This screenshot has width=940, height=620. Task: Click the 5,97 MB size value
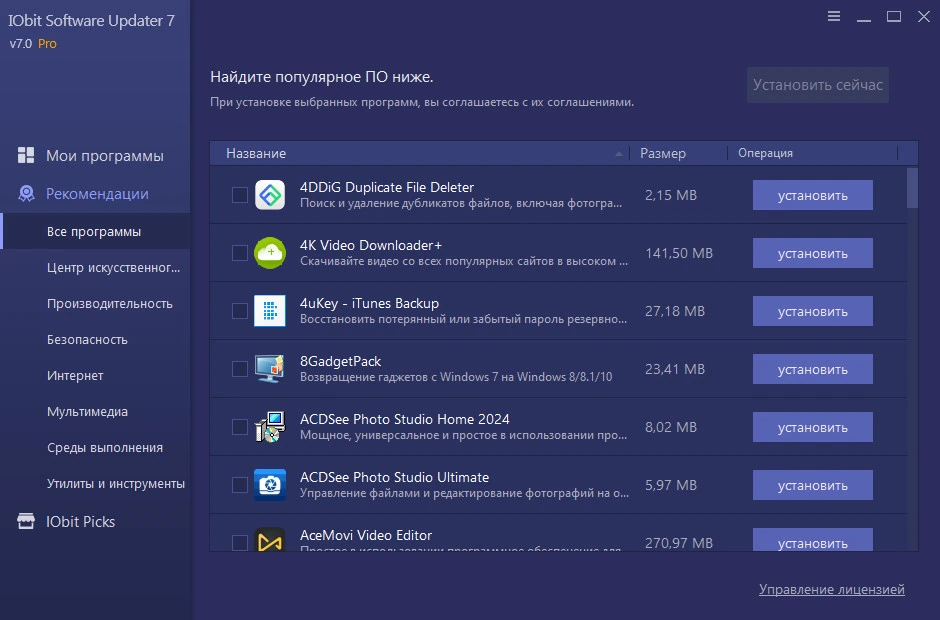[x=671, y=484]
